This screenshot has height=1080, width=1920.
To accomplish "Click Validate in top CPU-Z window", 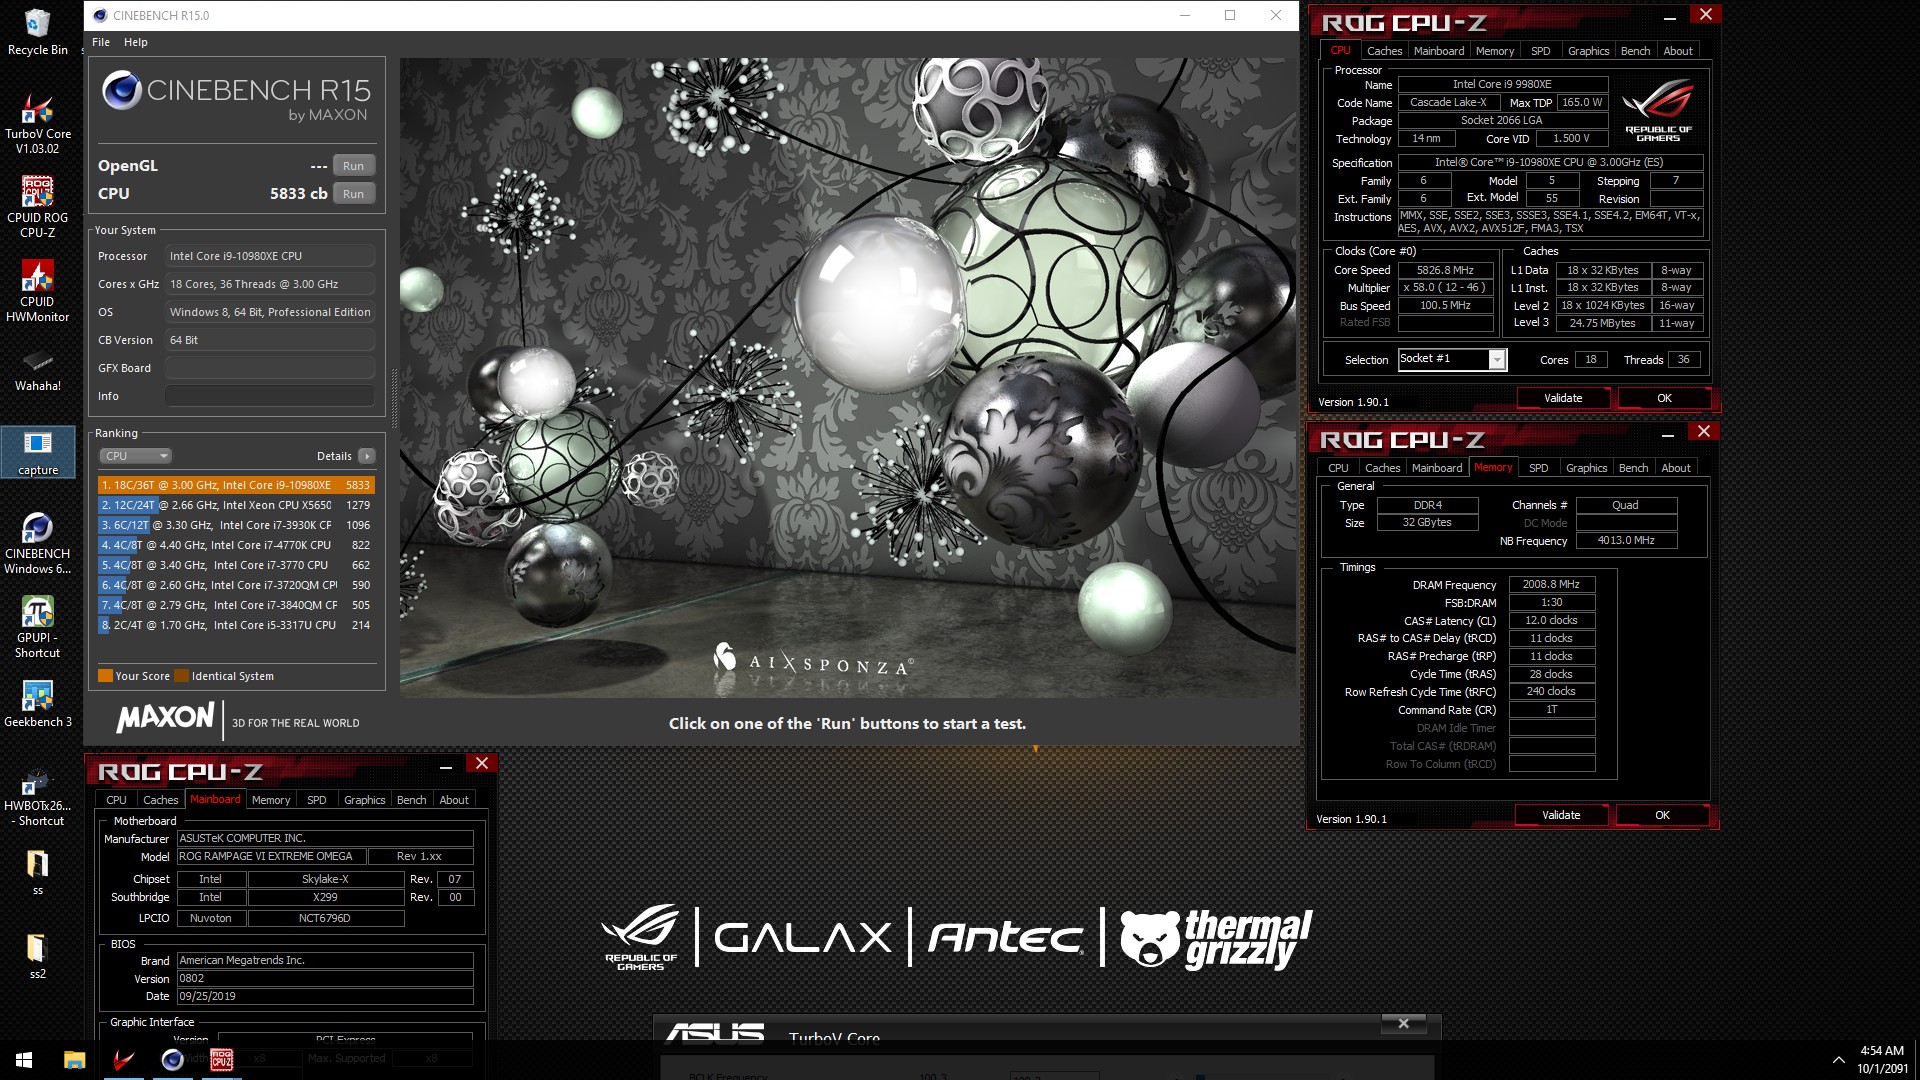I will 1563,398.
